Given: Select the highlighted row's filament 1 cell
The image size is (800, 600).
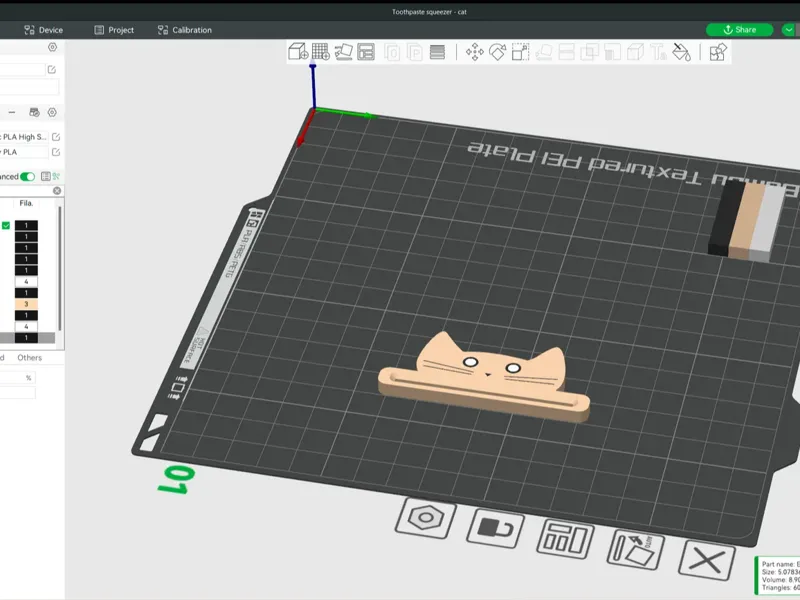Looking at the screenshot, I should tap(26, 338).
